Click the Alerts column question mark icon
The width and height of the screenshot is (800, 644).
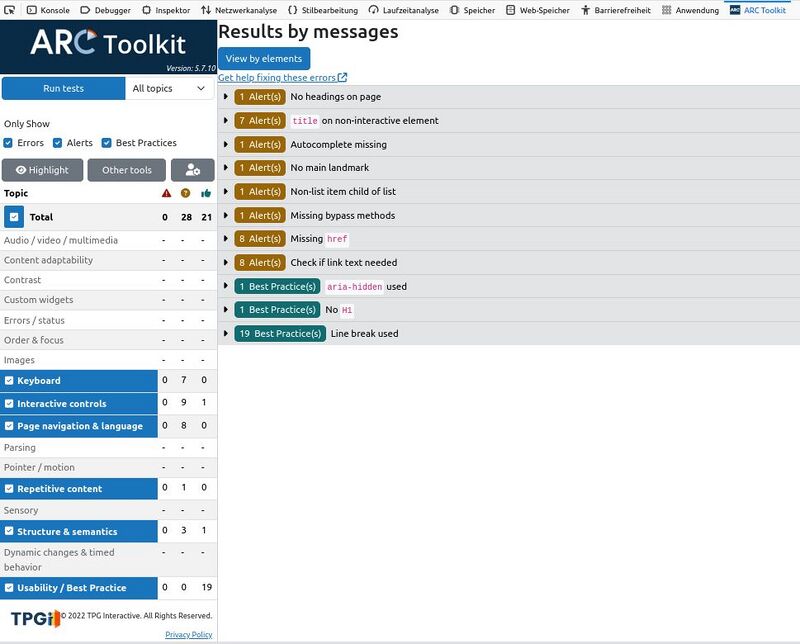tap(185, 193)
